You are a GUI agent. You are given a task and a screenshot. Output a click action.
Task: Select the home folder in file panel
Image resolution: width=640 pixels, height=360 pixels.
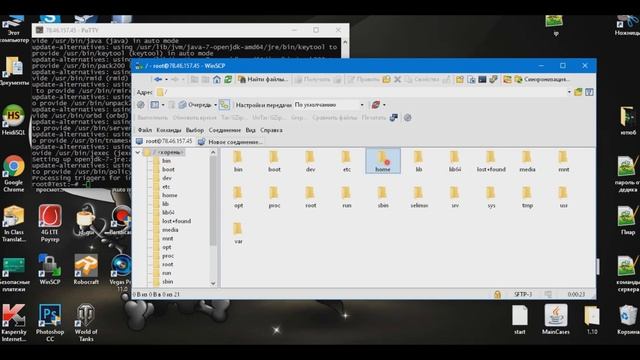[x=383, y=160]
